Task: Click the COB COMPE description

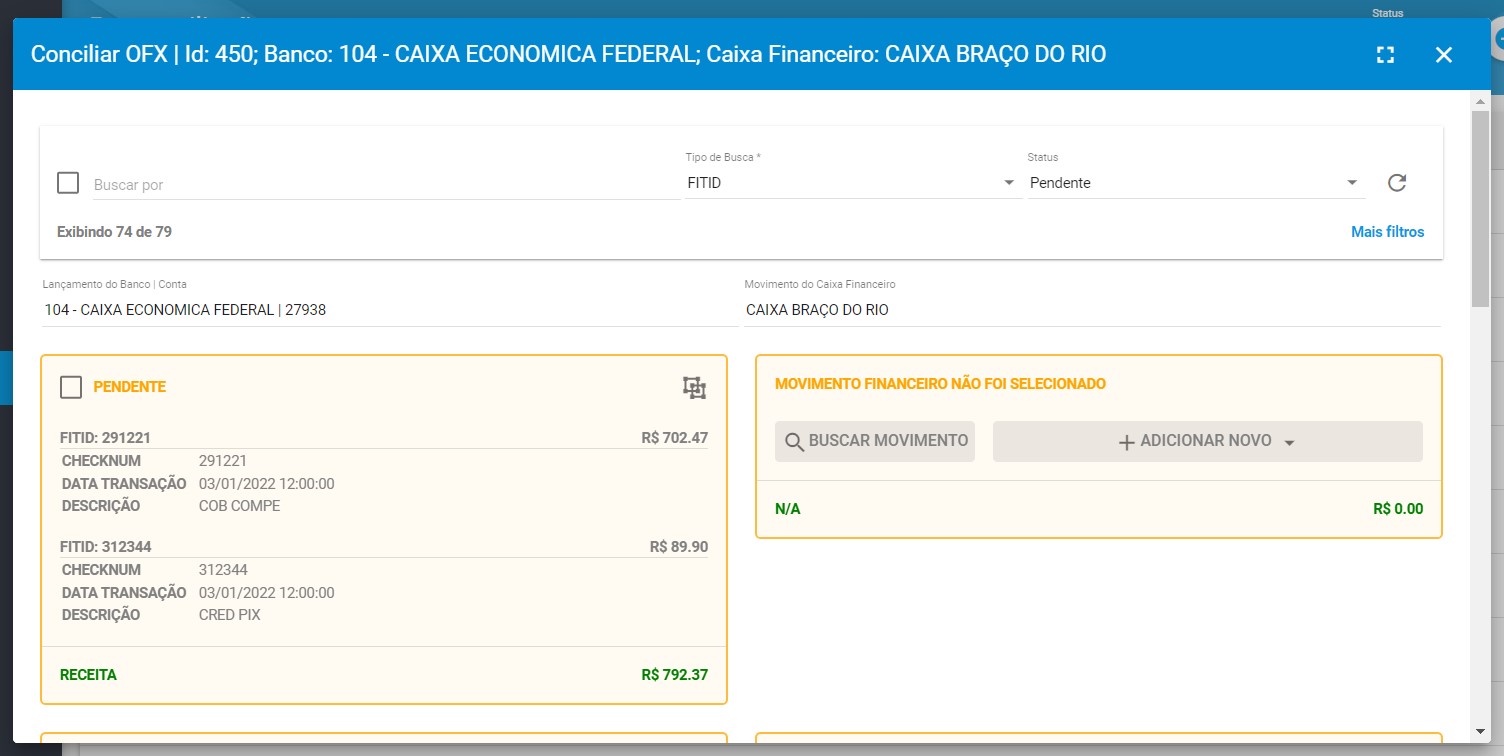Action: click(x=240, y=506)
